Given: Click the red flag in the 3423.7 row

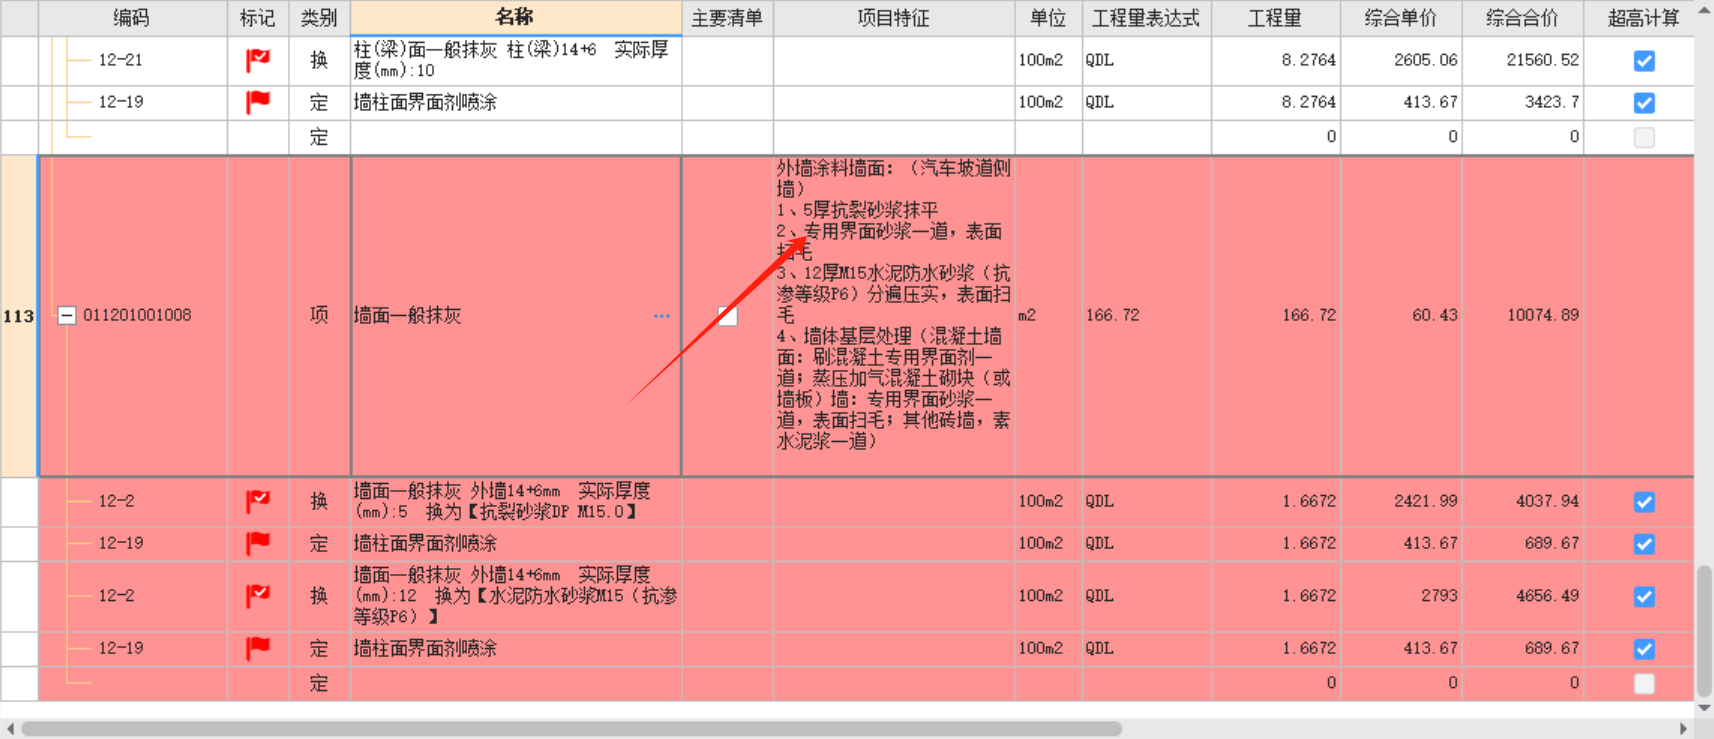Looking at the screenshot, I should coord(258,102).
